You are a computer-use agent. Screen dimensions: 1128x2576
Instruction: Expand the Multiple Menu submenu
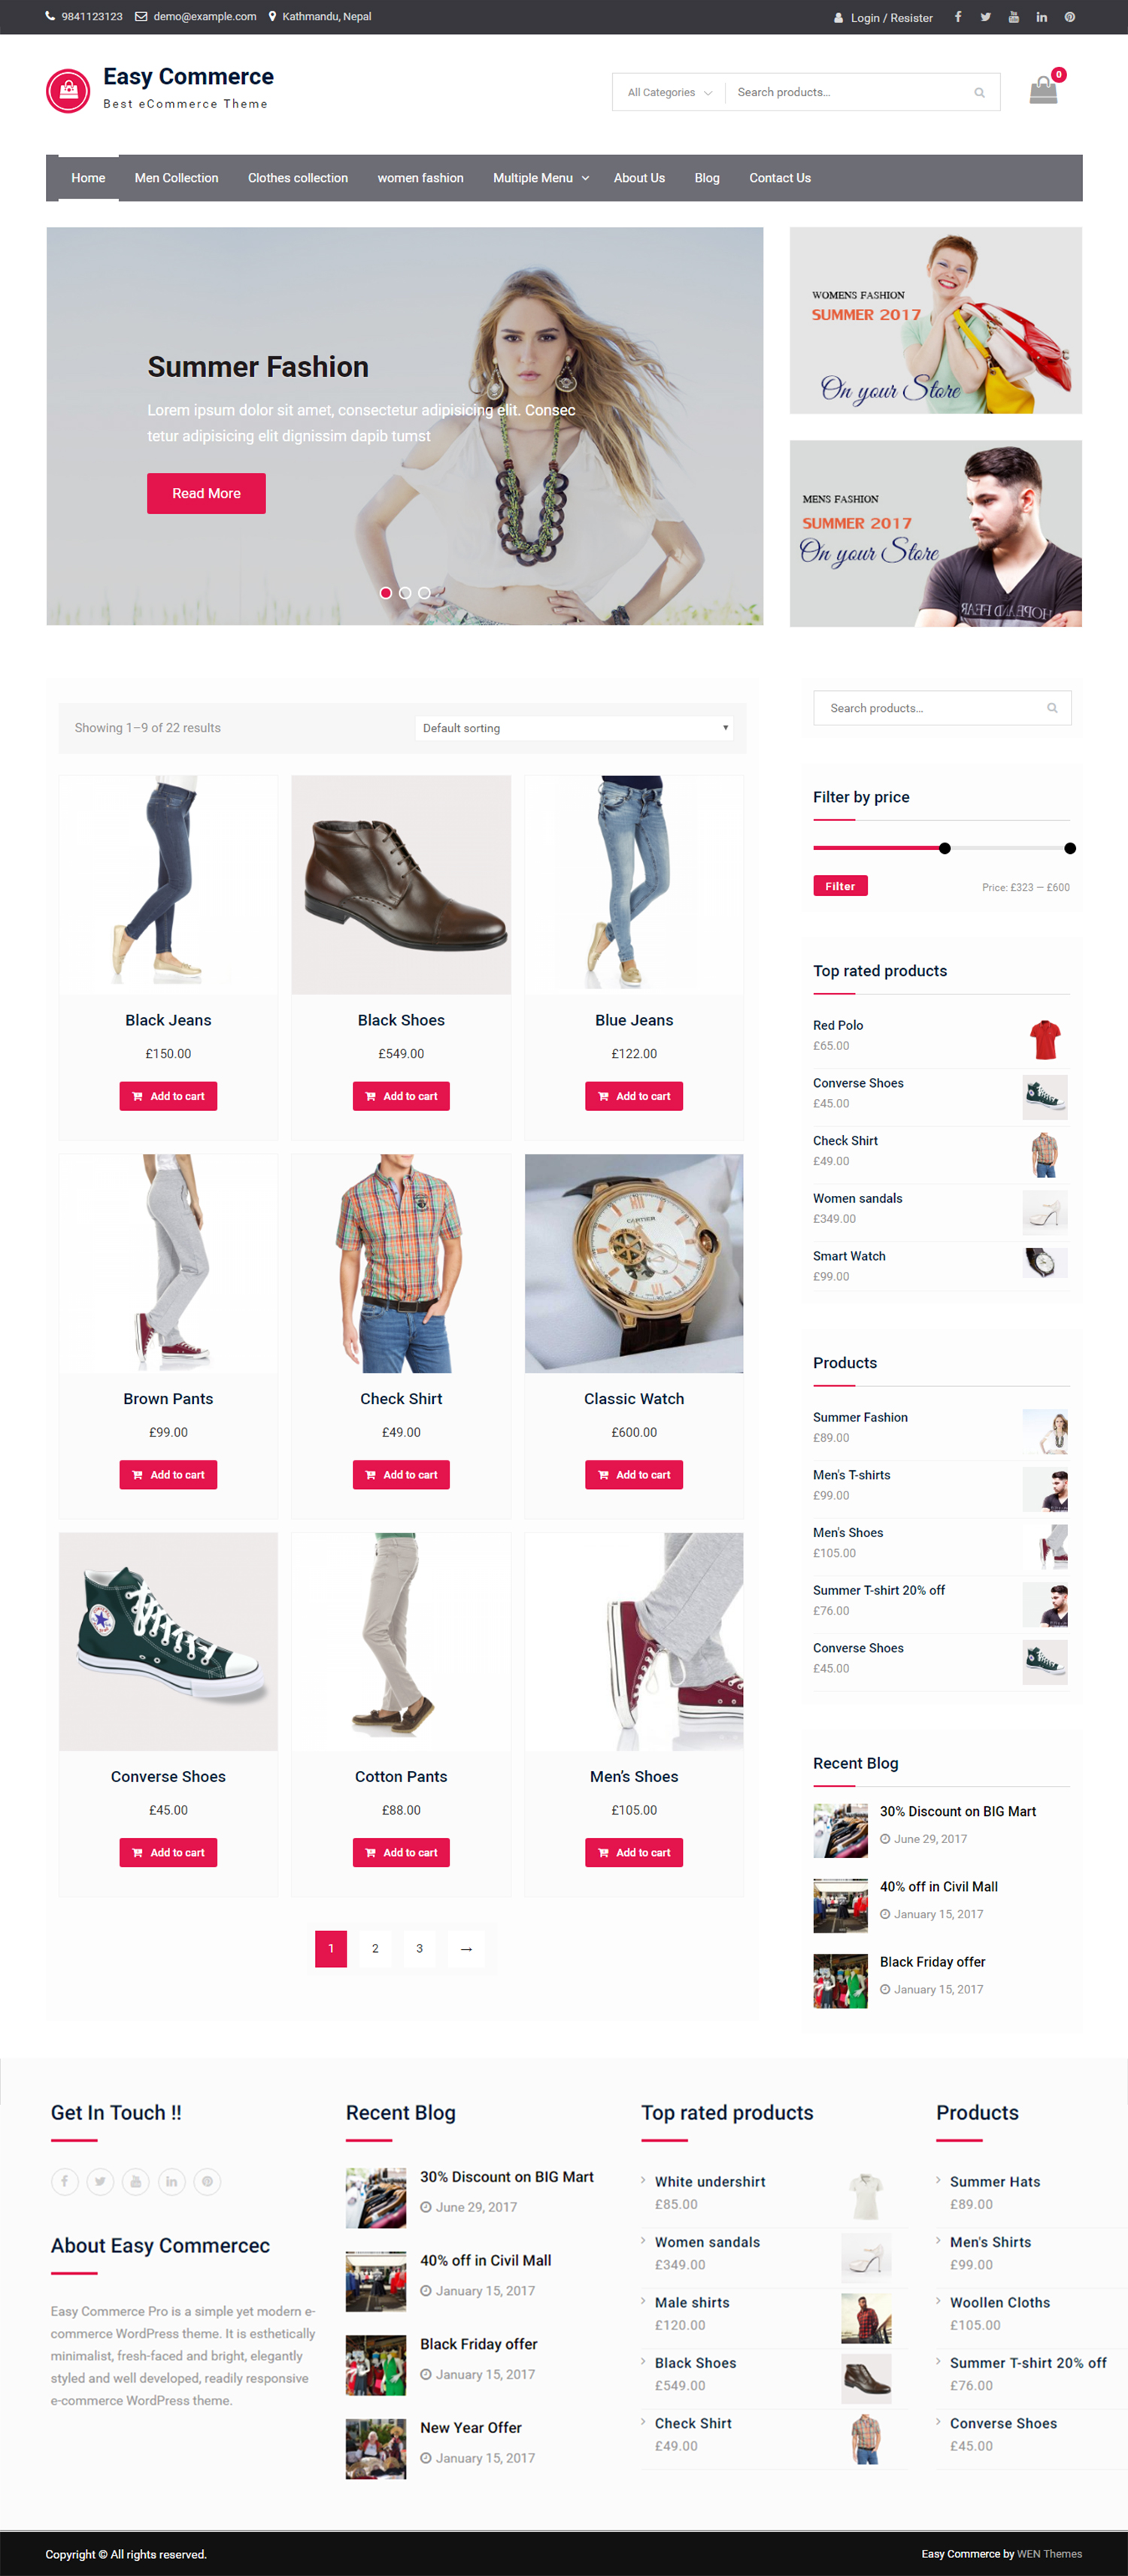click(540, 178)
